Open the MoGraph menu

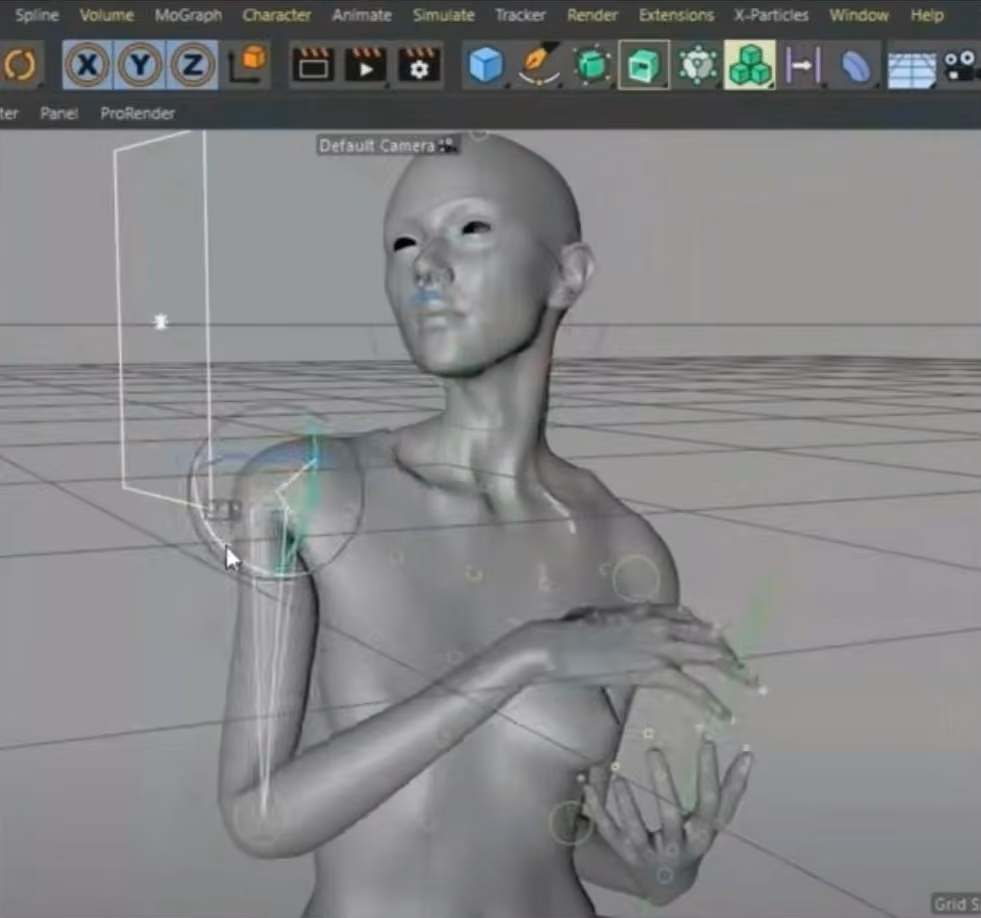pyautogui.click(x=188, y=15)
